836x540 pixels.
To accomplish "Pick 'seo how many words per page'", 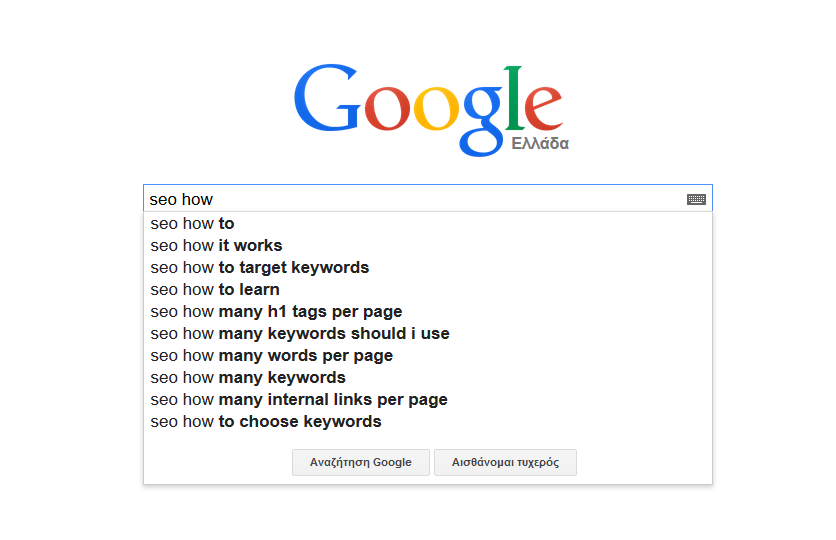I will coord(428,356).
